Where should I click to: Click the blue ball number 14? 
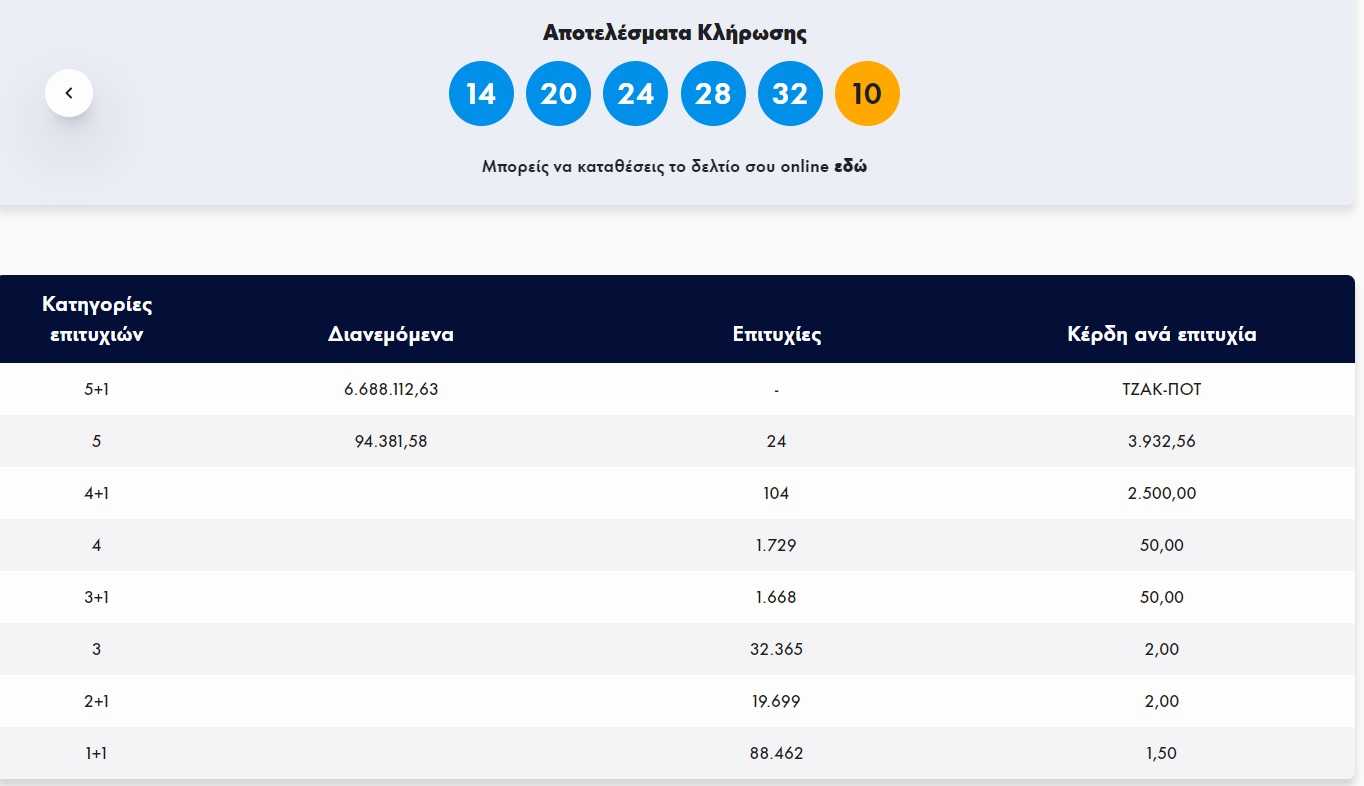coord(481,94)
